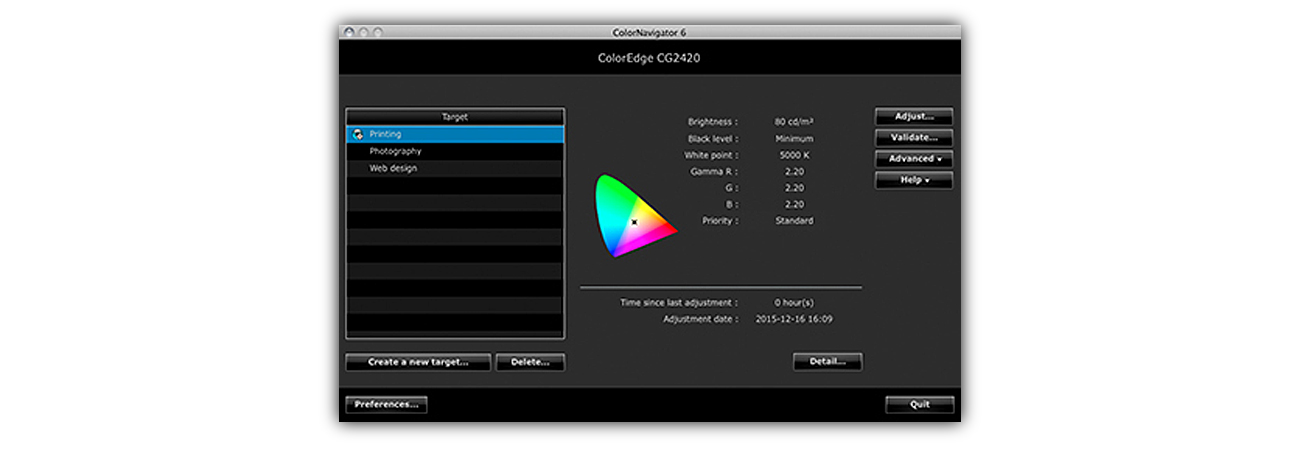This screenshot has height=450, width=1300.
Task: Close the ColorNavigator 6 window
Action: click(x=349, y=32)
